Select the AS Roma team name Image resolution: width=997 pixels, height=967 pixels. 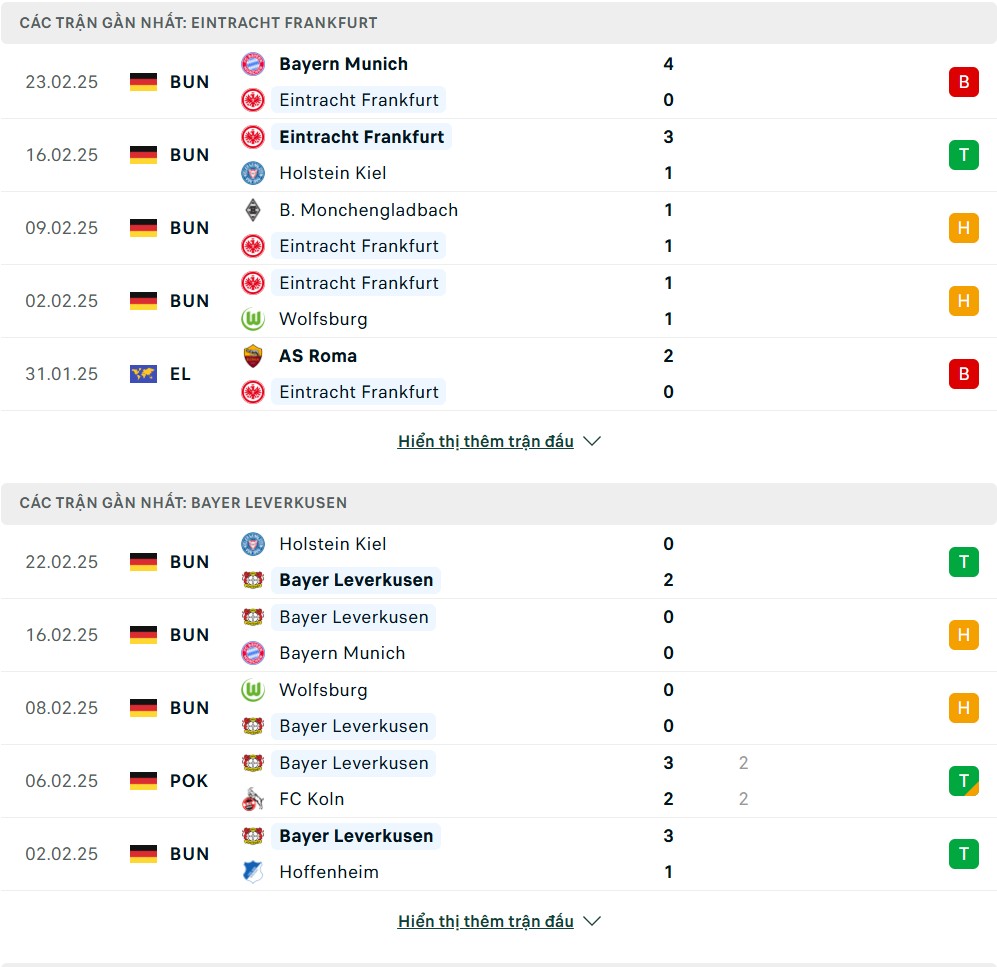tap(318, 356)
